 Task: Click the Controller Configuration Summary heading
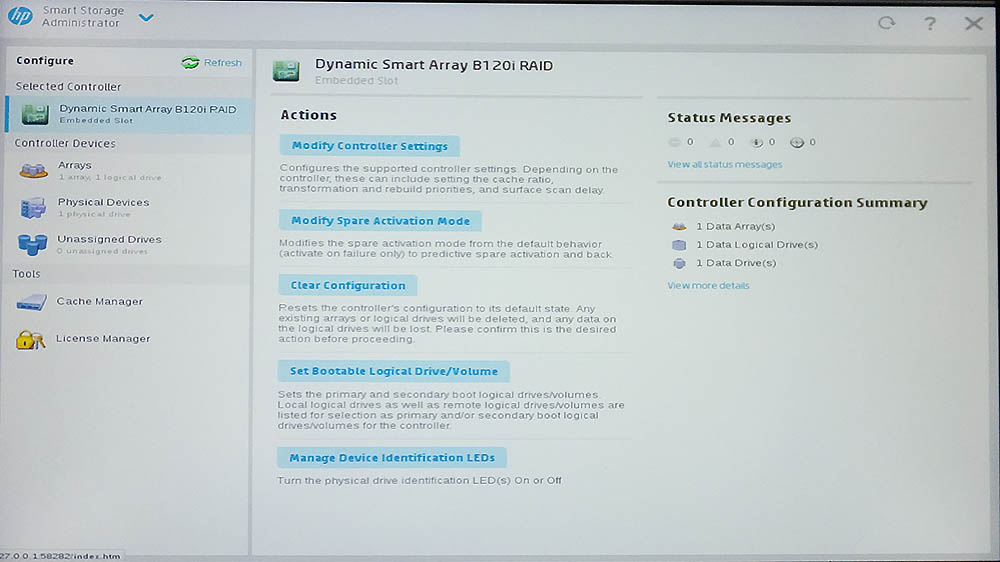click(x=797, y=203)
